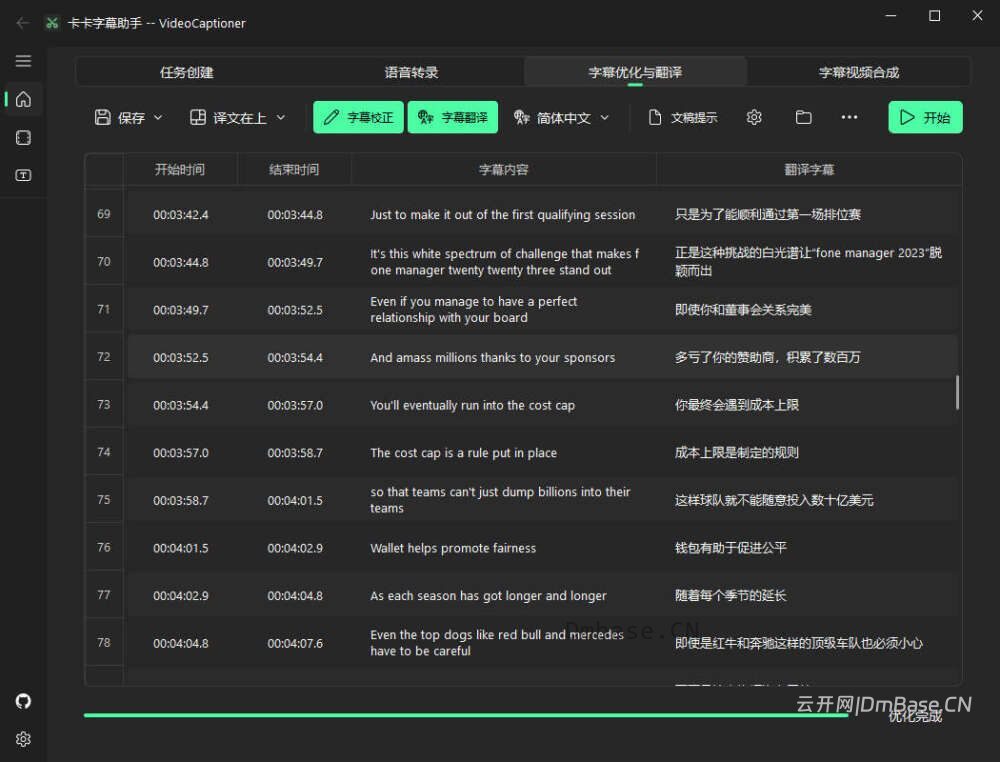Image resolution: width=1000 pixels, height=762 pixels.
Task: Click the 文稿提示 document prompt button
Action: coord(683,117)
